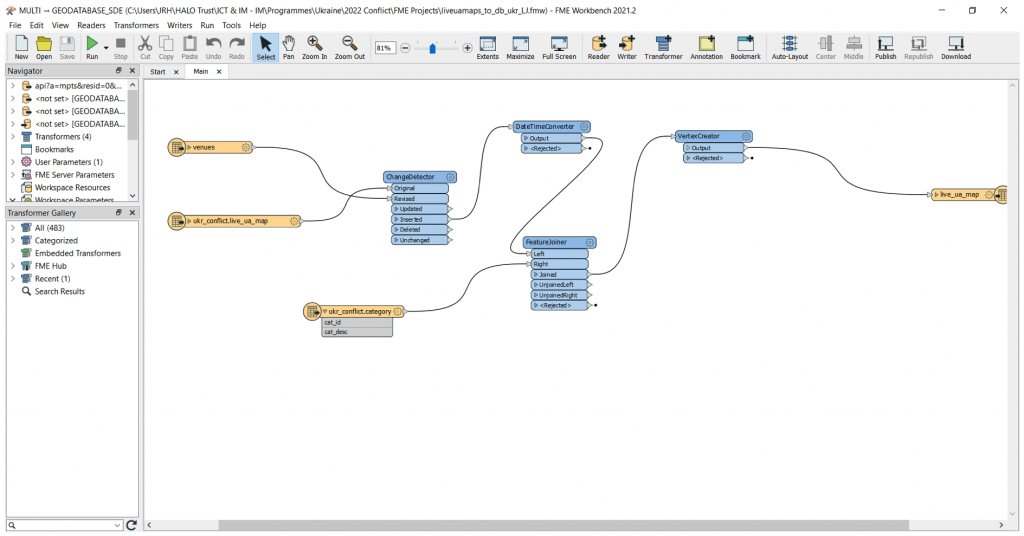Select Bookmarks in the Navigator
Image resolution: width=1024 pixels, height=536 pixels.
[x=54, y=150]
